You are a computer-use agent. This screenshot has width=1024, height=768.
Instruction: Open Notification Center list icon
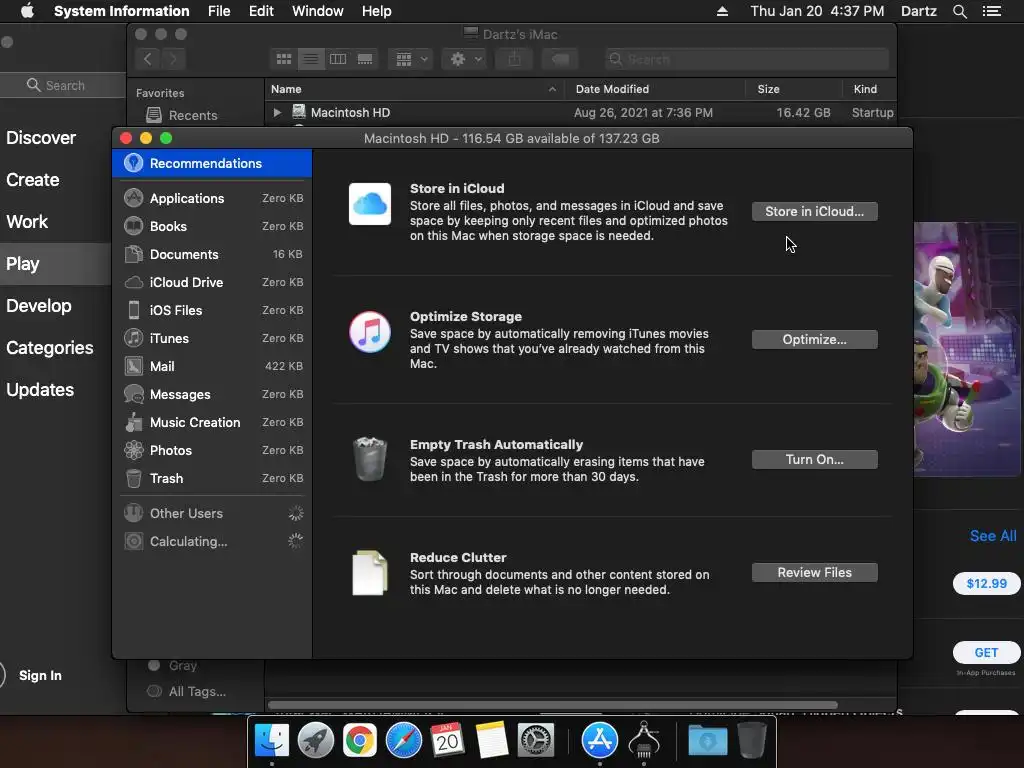point(992,11)
